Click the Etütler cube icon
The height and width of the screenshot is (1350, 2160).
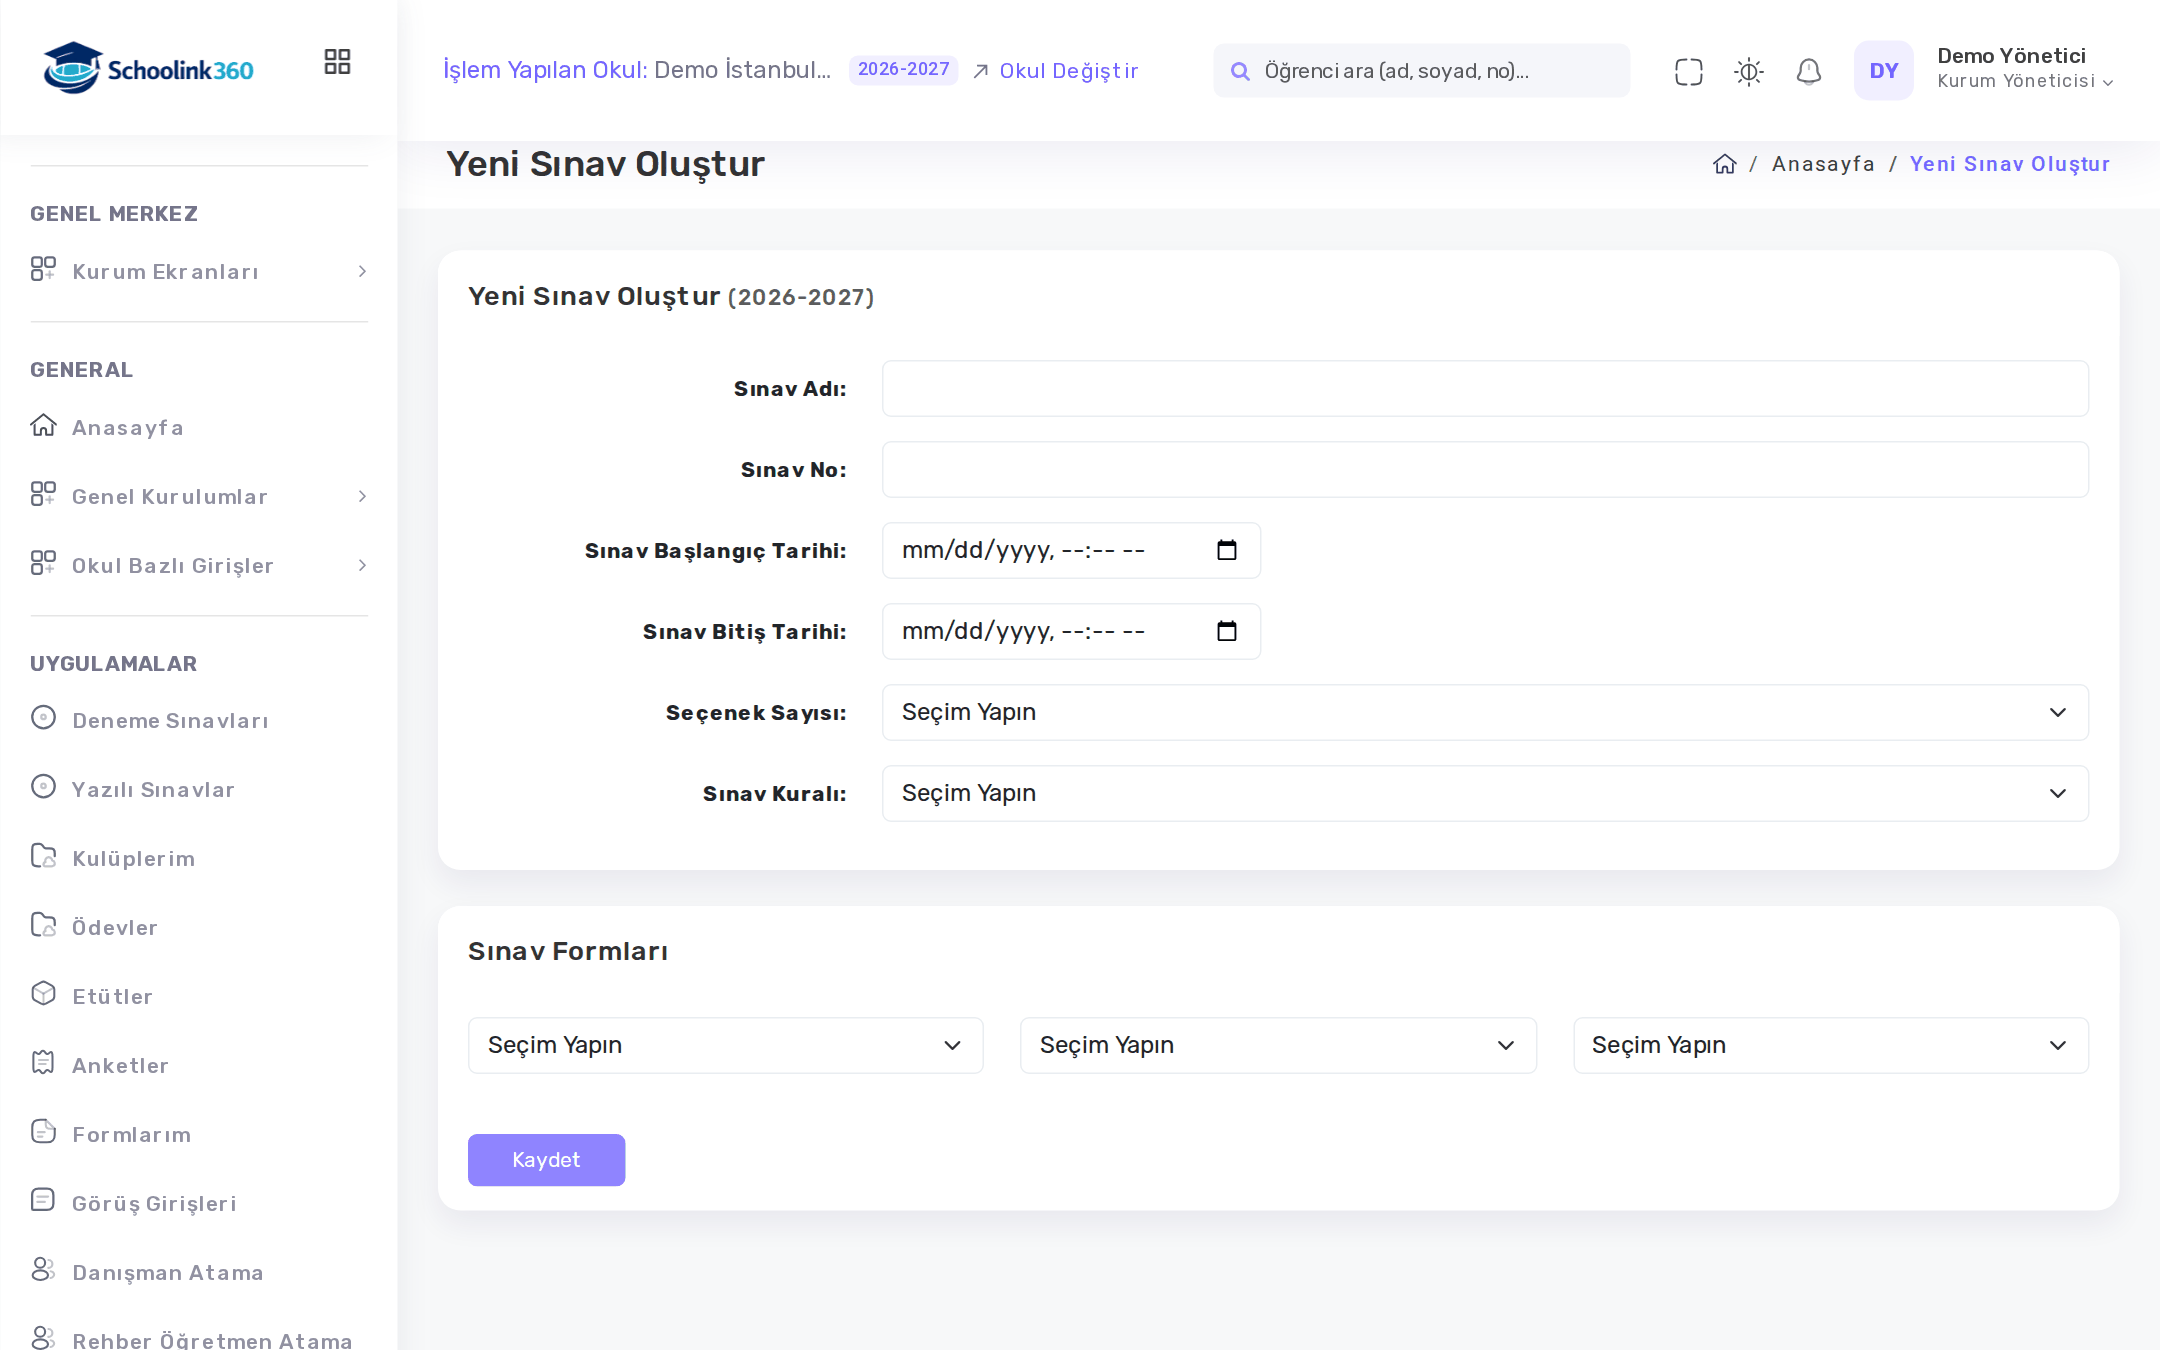point(43,994)
